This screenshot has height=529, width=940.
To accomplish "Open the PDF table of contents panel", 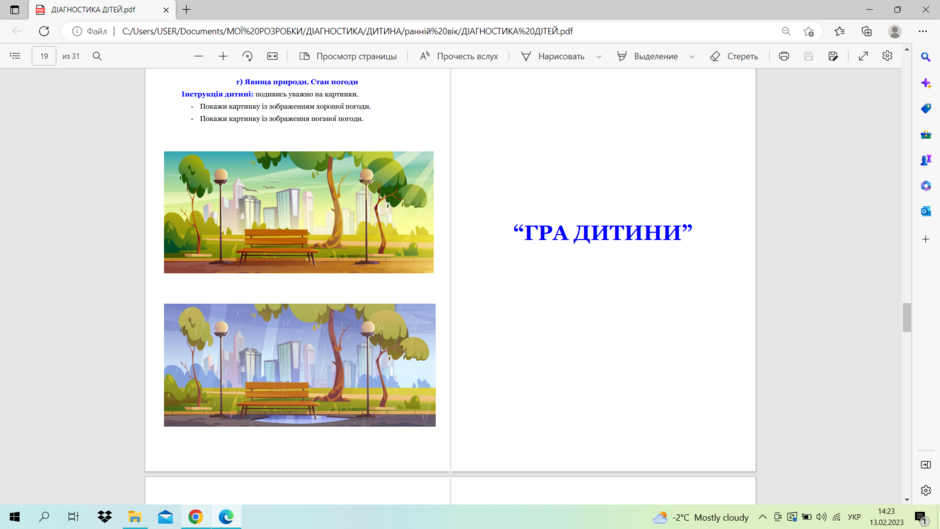I will pos(15,56).
